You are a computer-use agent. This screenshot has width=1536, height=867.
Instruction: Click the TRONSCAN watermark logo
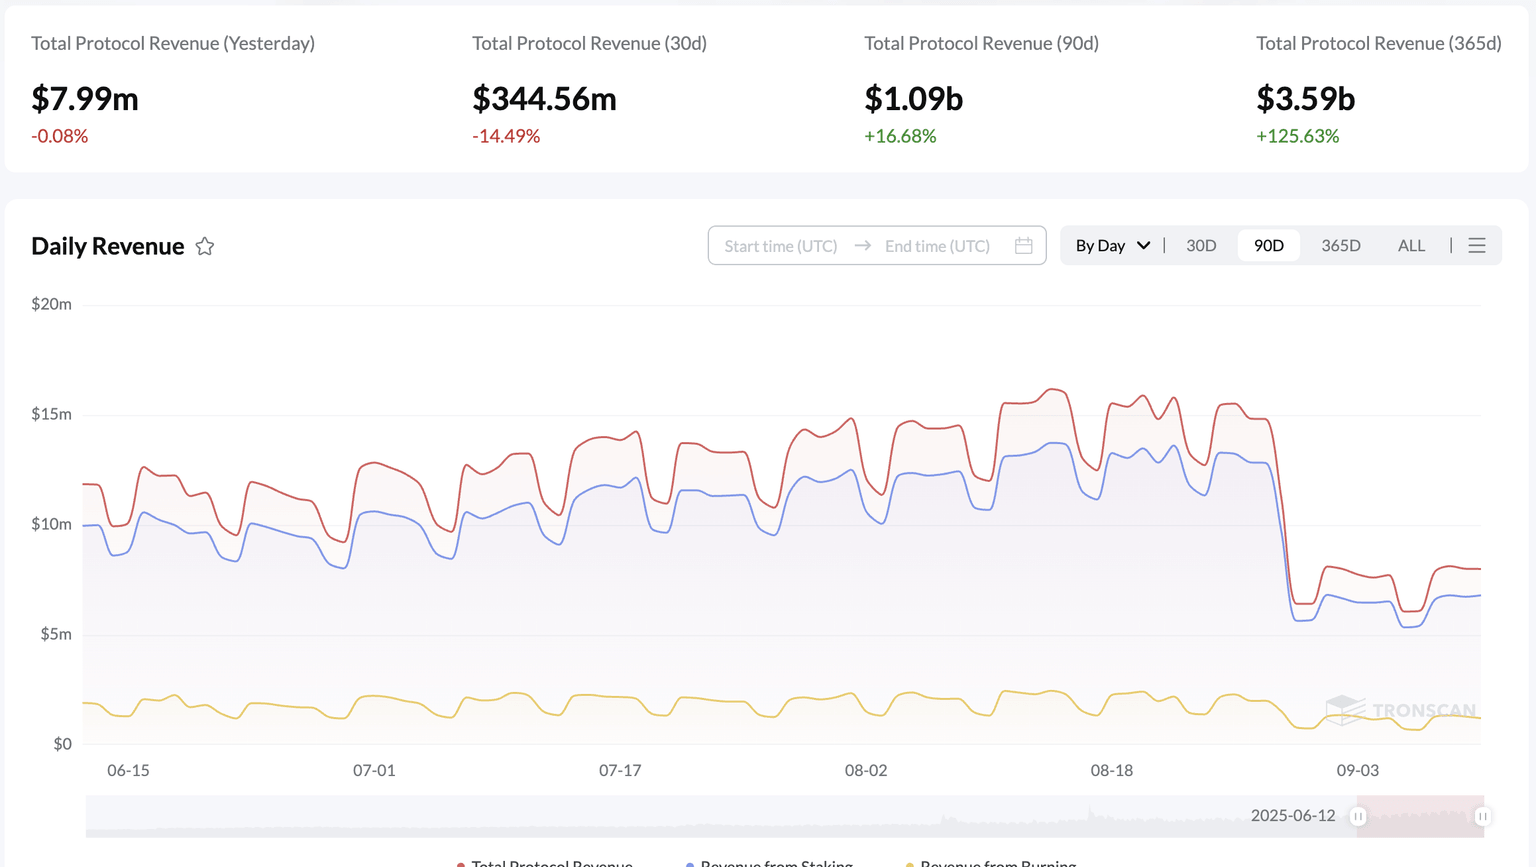coord(1401,710)
